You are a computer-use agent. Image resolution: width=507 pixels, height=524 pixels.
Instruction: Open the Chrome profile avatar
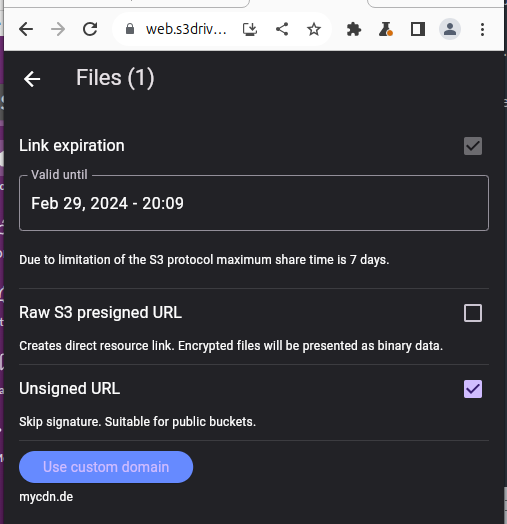pos(450,29)
